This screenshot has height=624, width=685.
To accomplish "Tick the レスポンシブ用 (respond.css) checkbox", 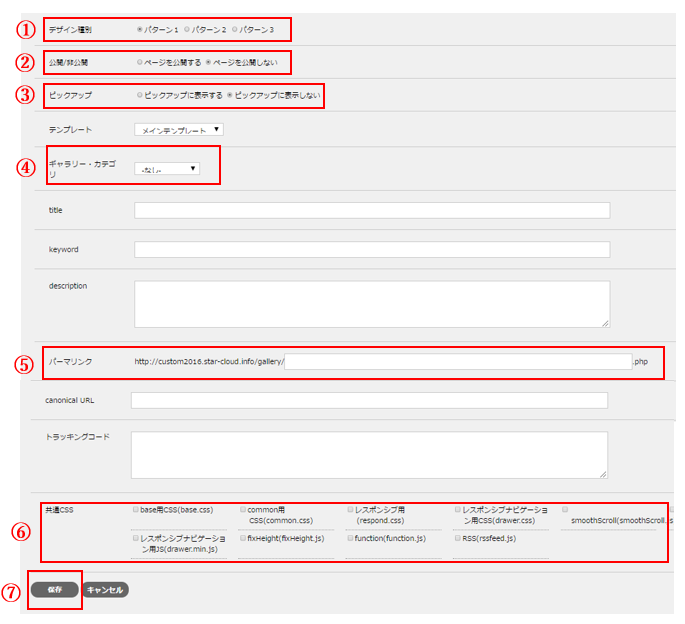I will pyautogui.click(x=350, y=509).
